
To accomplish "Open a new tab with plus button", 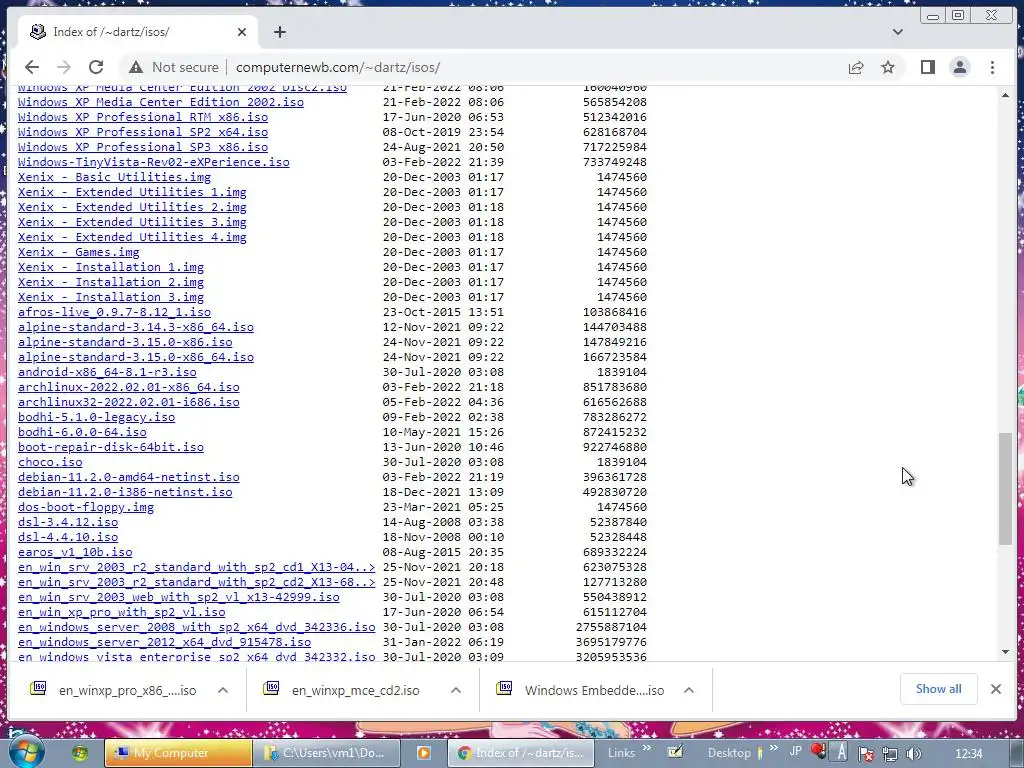I will (x=280, y=32).
